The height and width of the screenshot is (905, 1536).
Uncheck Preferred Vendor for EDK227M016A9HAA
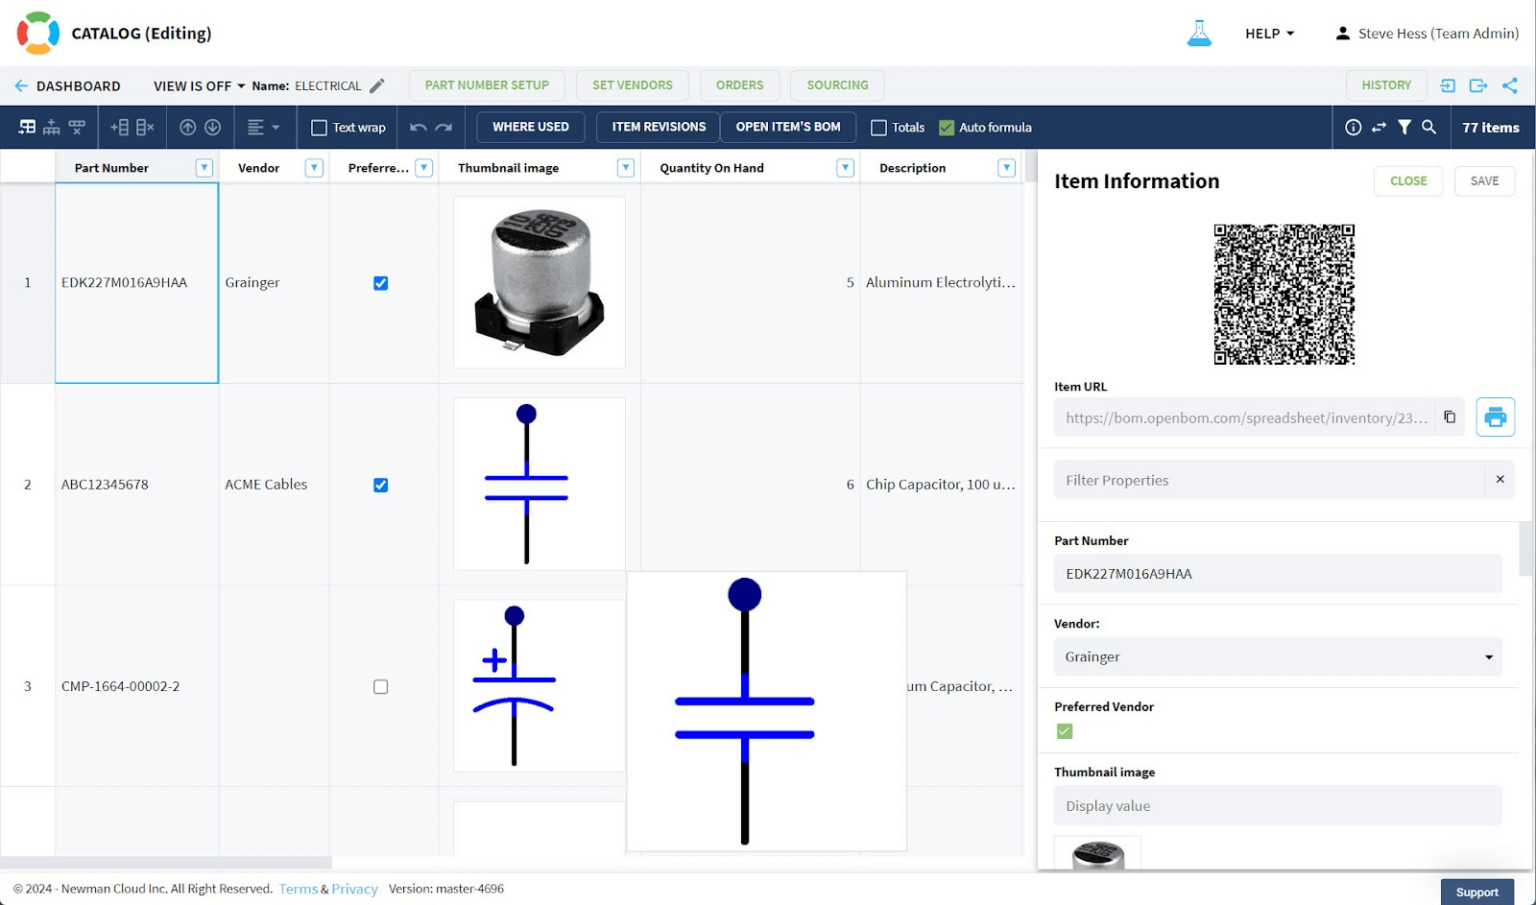click(x=381, y=283)
